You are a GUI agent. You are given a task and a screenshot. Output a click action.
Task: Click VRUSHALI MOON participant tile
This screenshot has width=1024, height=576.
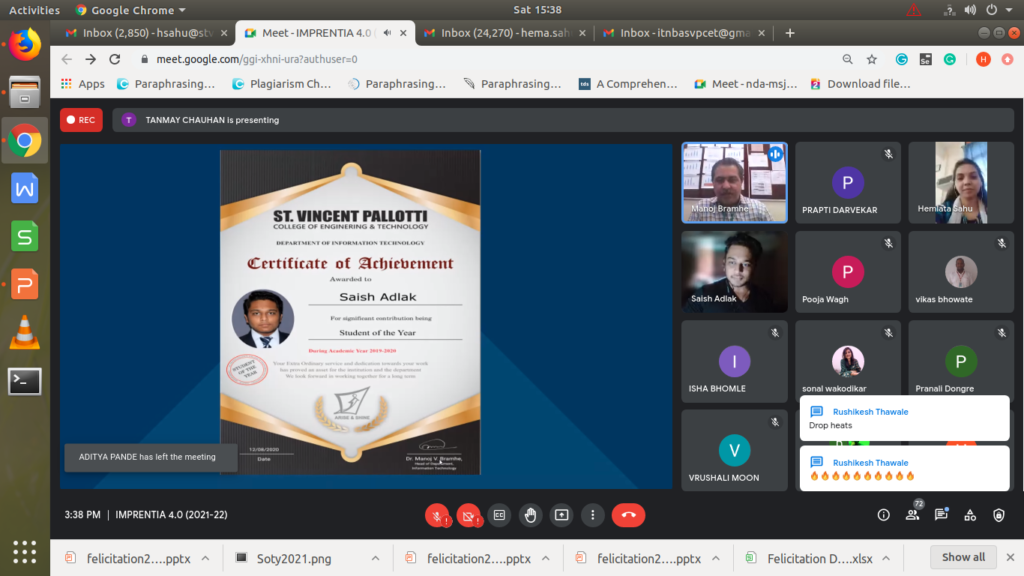coord(734,450)
